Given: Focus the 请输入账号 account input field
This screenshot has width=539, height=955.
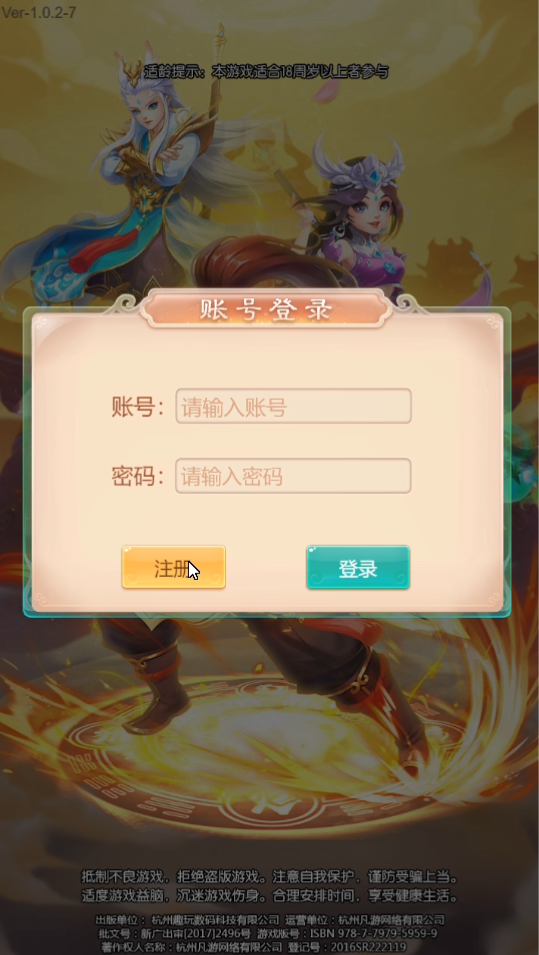Looking at the screenshot, I should [294, 406].
